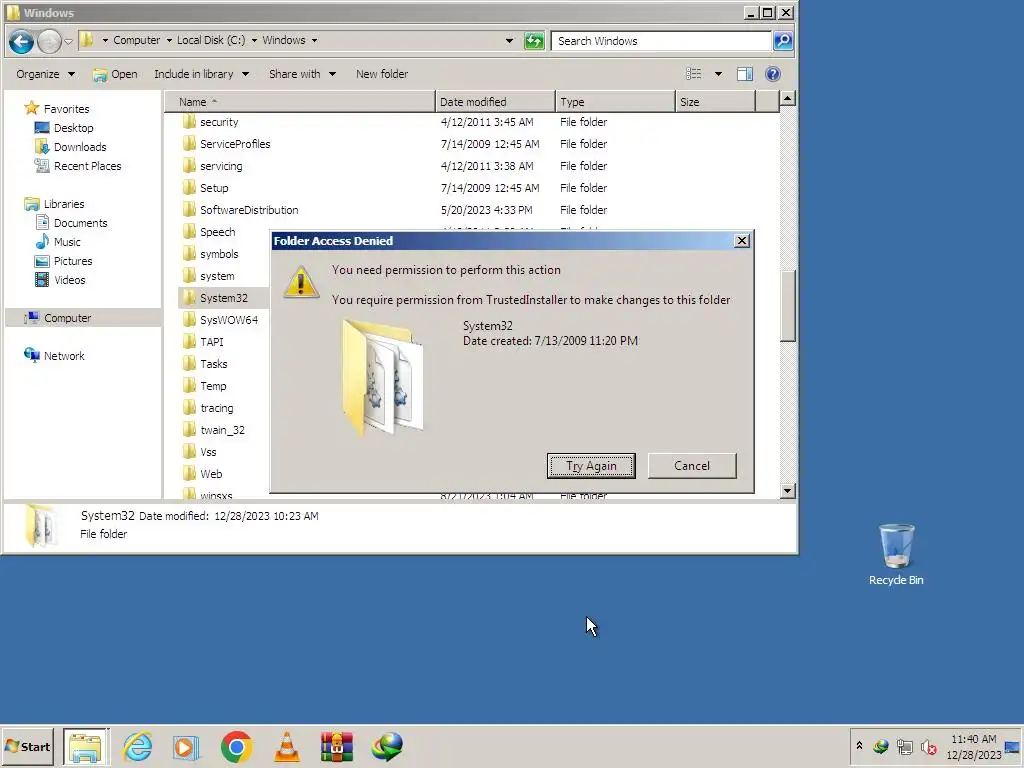Show hidden tray icons arrow
The width and height of the screenshot is (1024, 768).
pyautogui.click(x=859, y=746)
